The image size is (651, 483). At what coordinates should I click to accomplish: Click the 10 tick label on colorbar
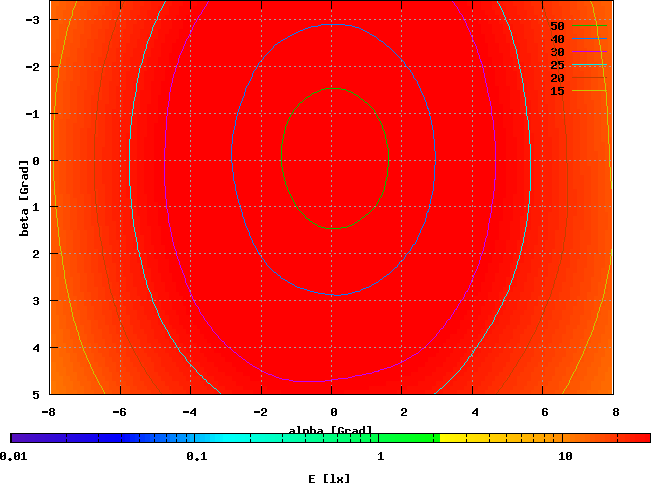(x=565, y=457)
